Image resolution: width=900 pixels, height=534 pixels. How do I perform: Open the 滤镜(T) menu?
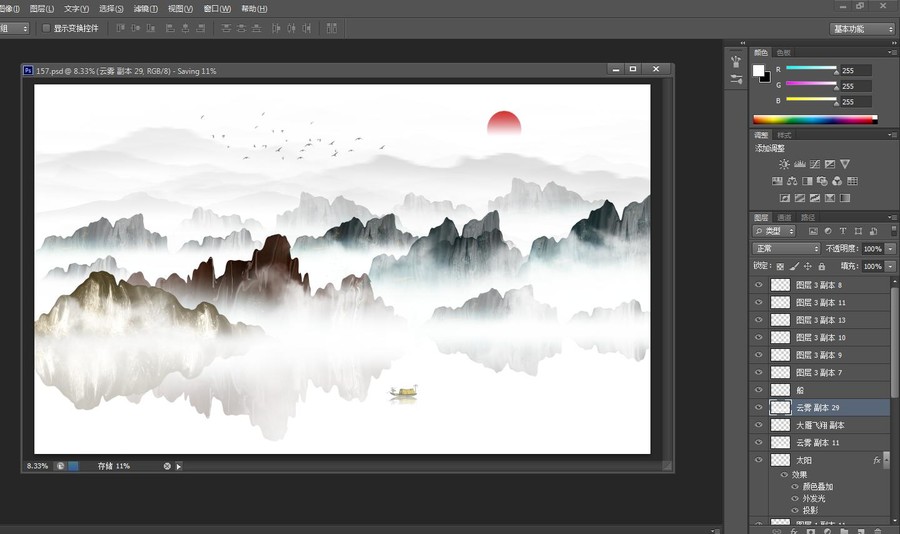click(x=145, y=9)
